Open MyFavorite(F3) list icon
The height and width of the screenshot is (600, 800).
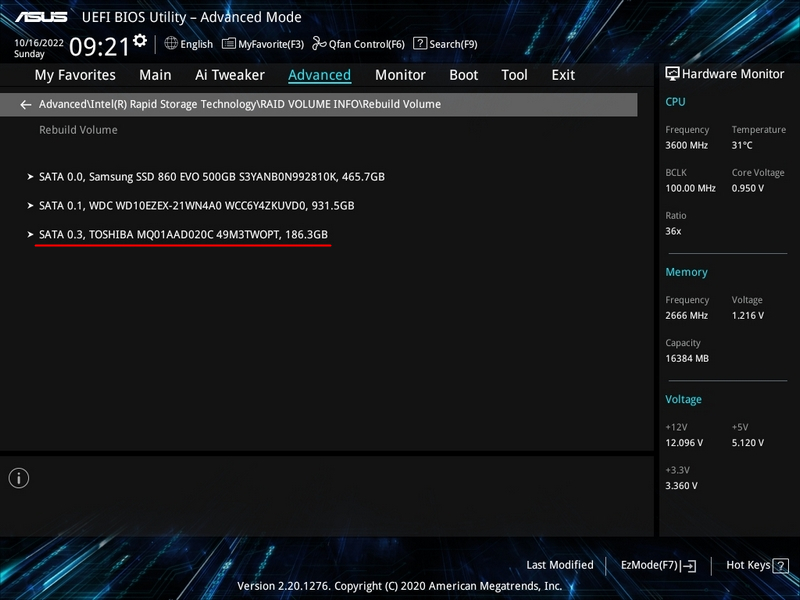[x=229, y=44]
